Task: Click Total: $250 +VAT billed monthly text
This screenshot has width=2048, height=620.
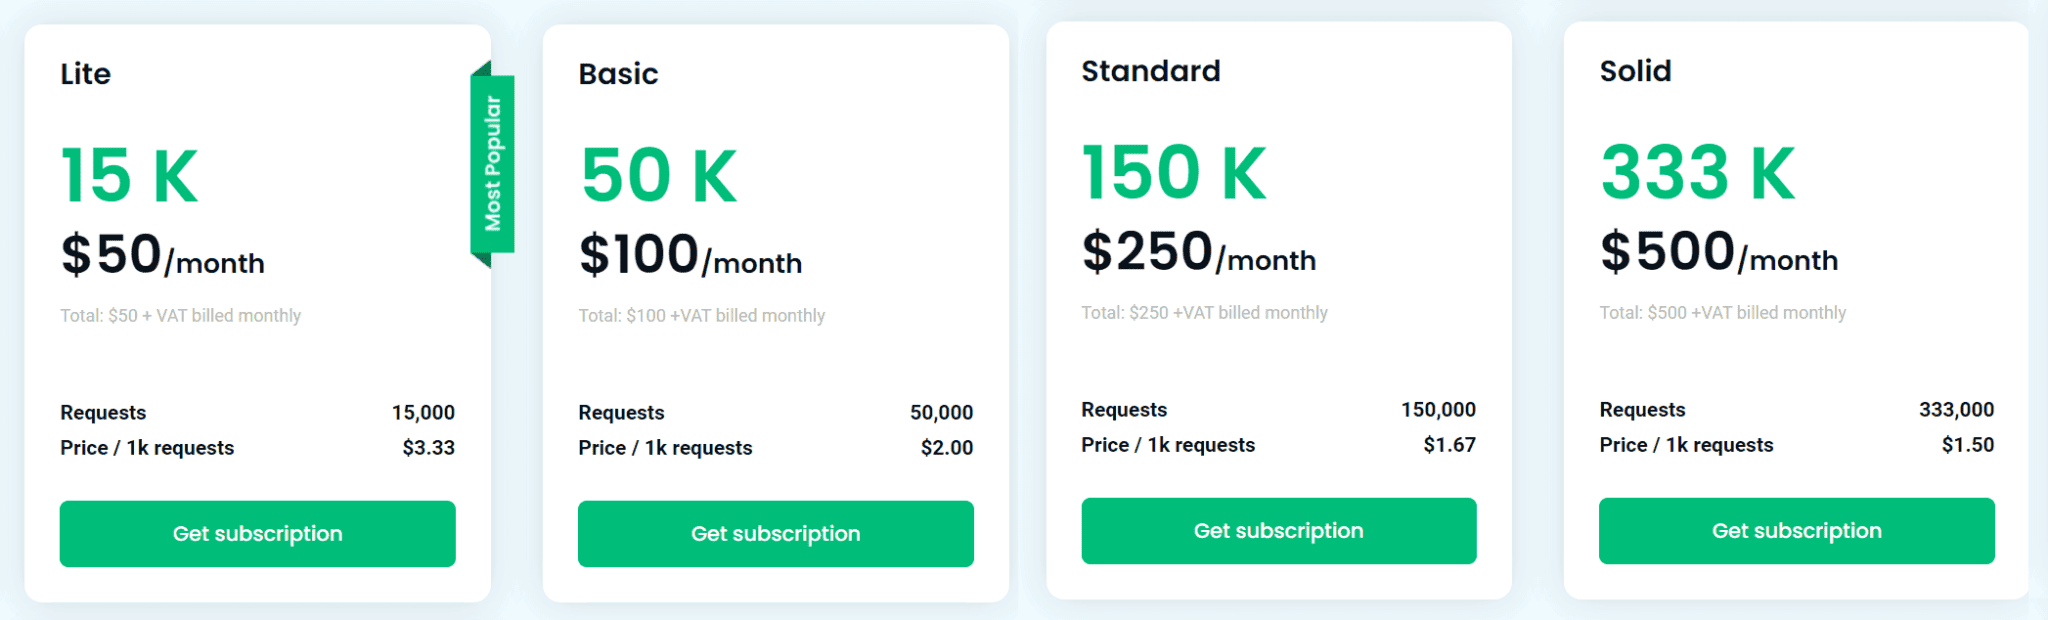Action: click(1204, 313)
